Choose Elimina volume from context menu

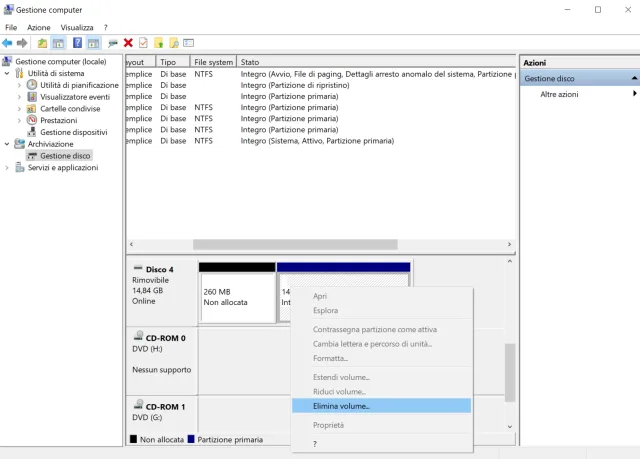coord(341,406)
